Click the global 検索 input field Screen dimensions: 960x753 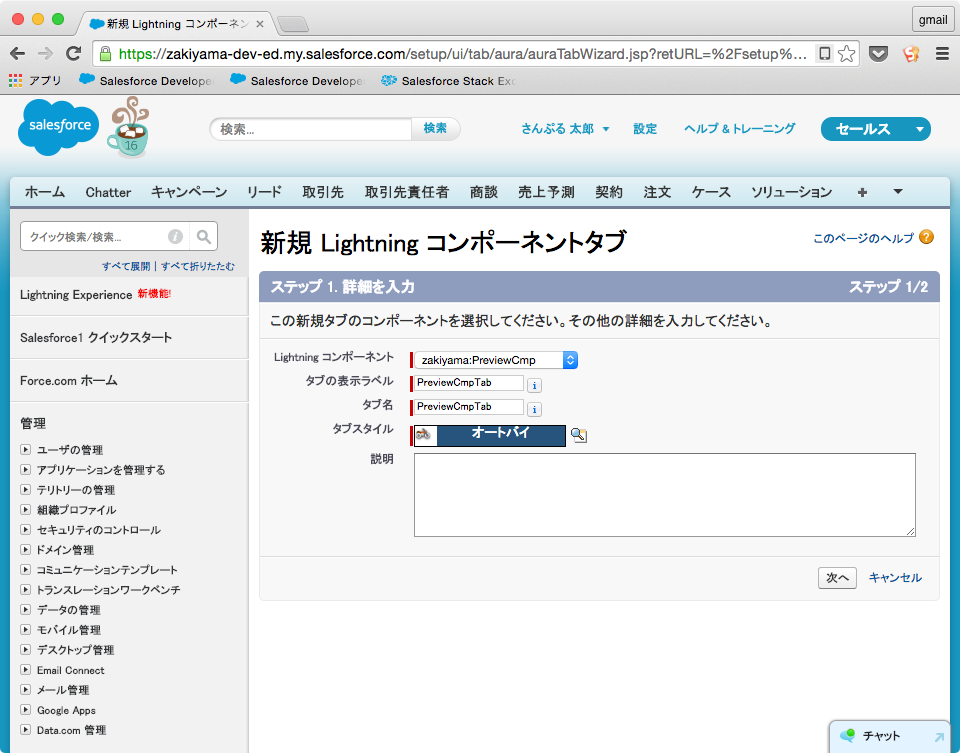[312, 129]
